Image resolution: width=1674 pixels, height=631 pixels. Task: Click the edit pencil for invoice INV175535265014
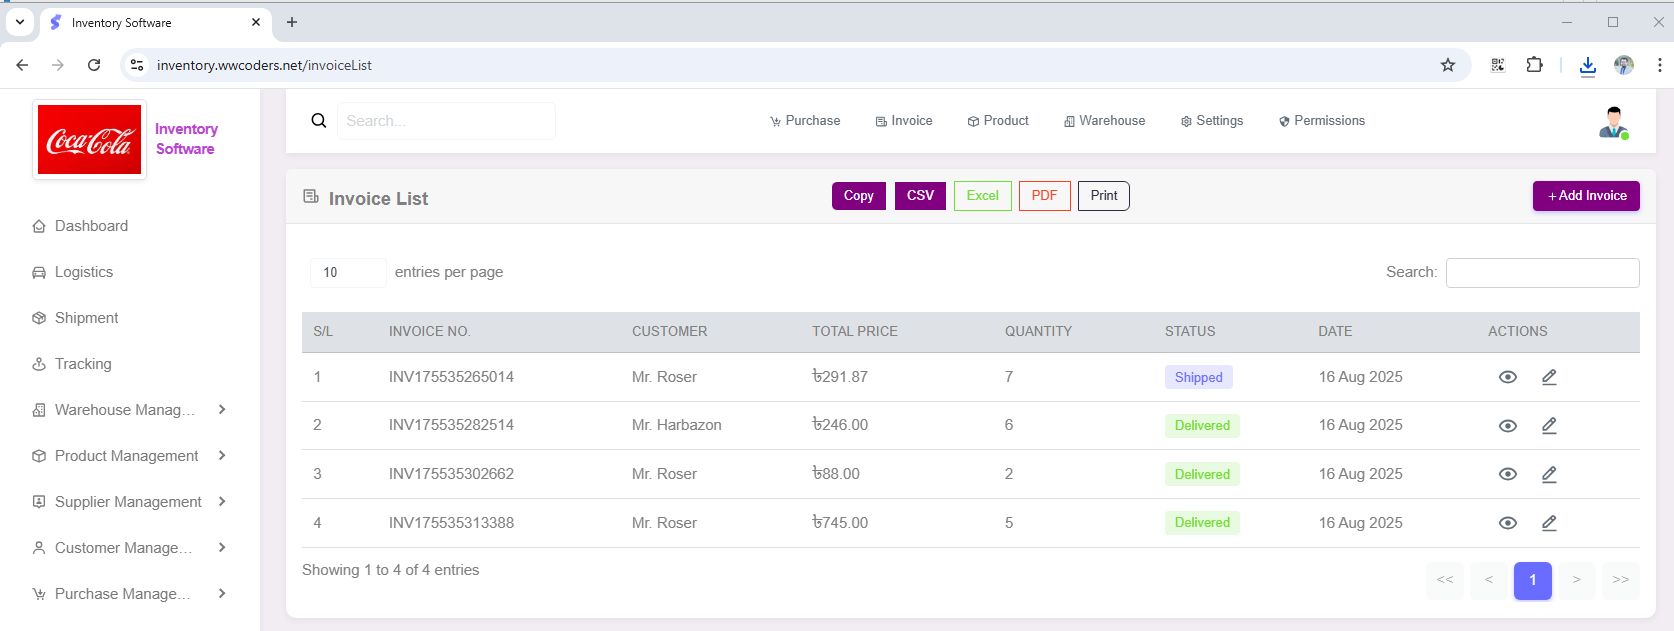[x=1549, y=377]
